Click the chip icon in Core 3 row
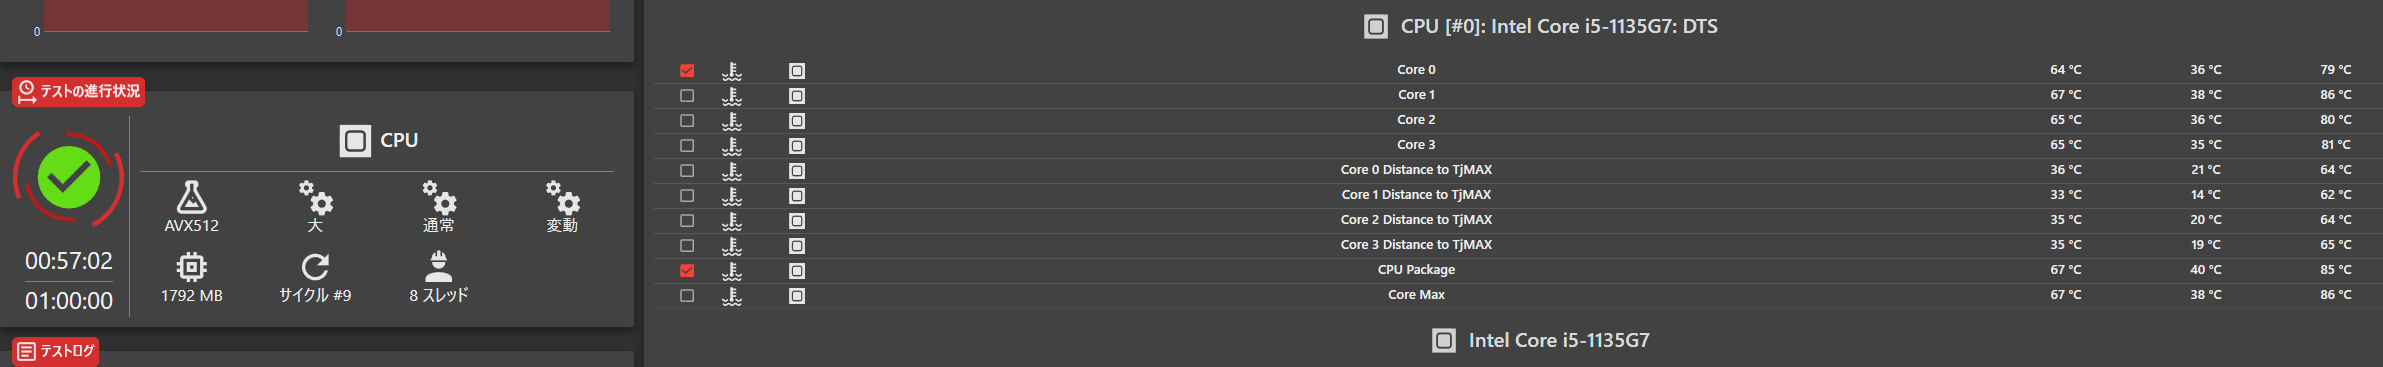Viewport: 2383px width, 367px height. tap(797, 146)
